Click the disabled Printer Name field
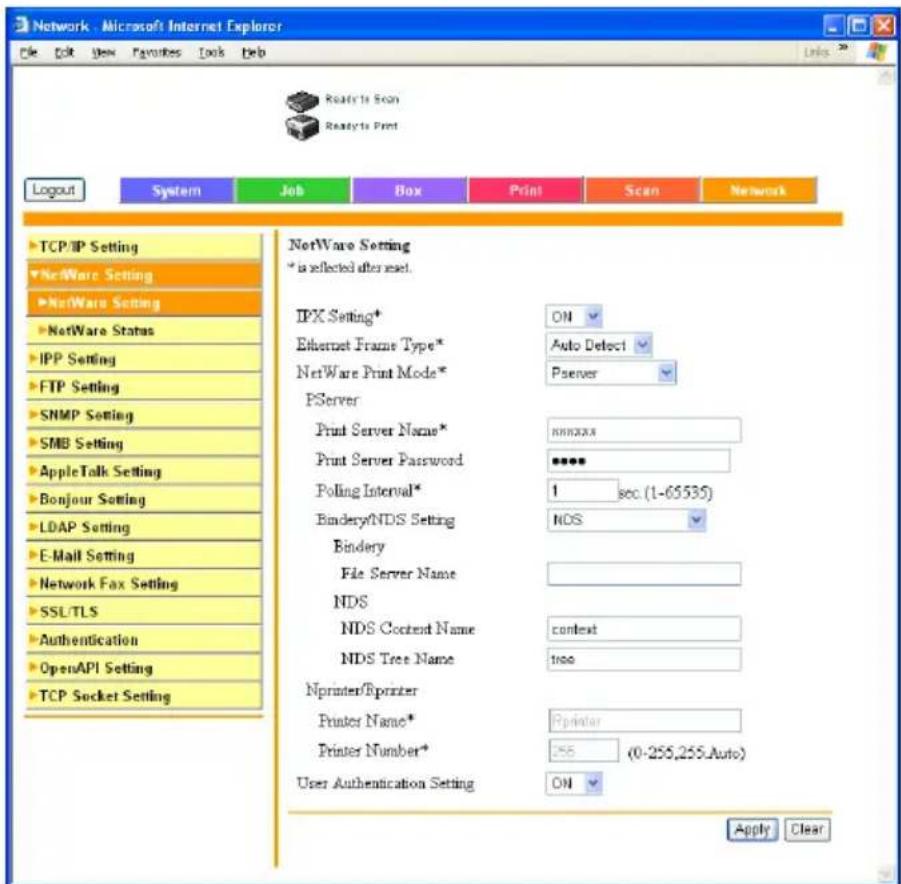Screen dimensions: 901x884 [644, 721]
